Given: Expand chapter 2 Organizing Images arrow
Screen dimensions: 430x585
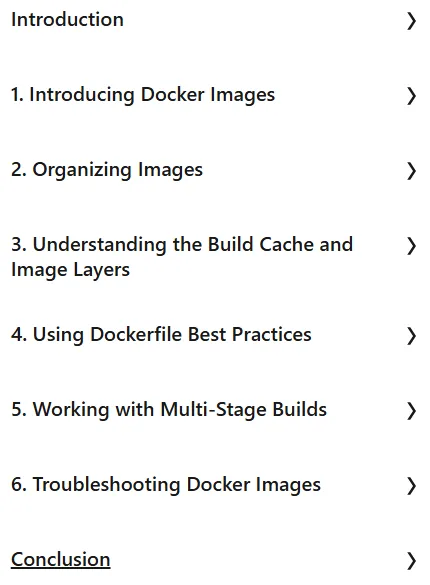Looking at the screenshot, I should (x=411, y=171).
